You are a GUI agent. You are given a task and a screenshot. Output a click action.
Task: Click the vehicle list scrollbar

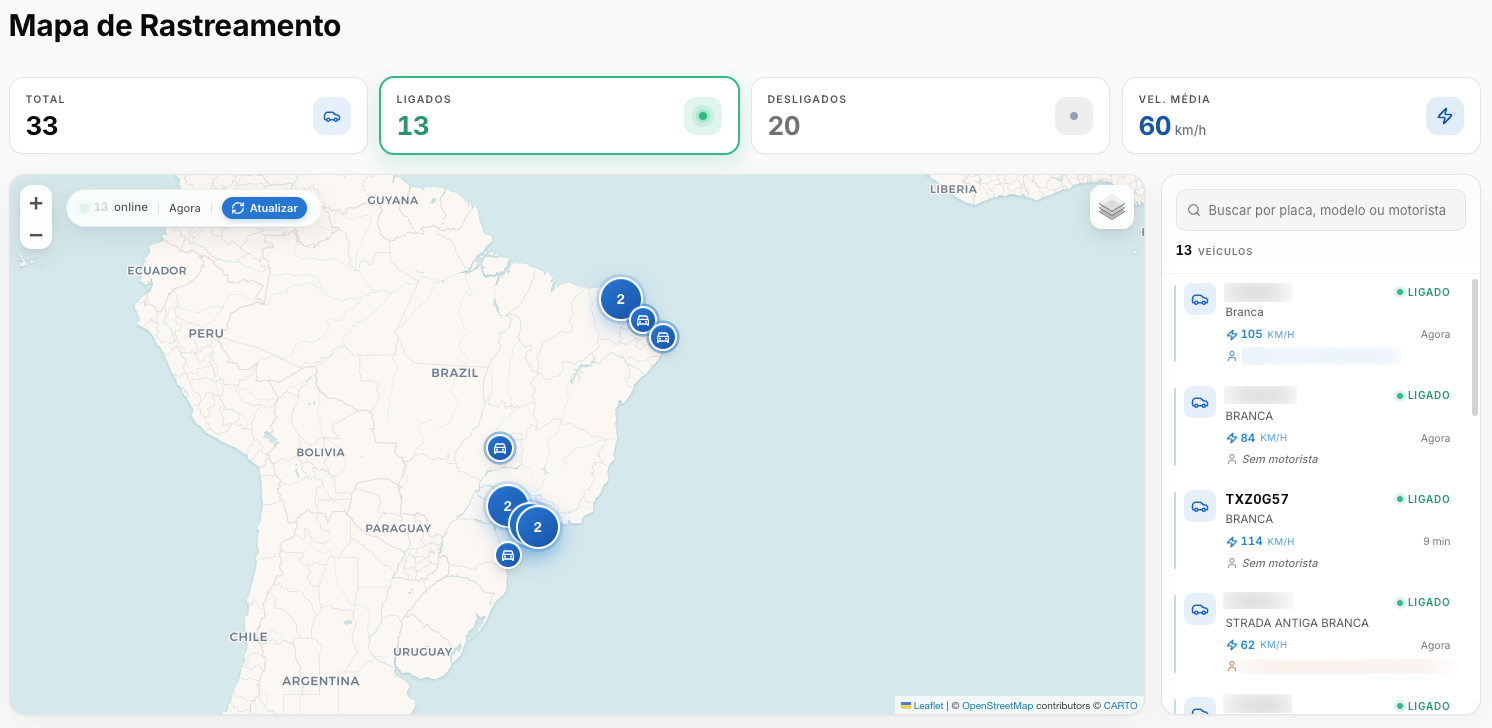tap(1474, 347)
